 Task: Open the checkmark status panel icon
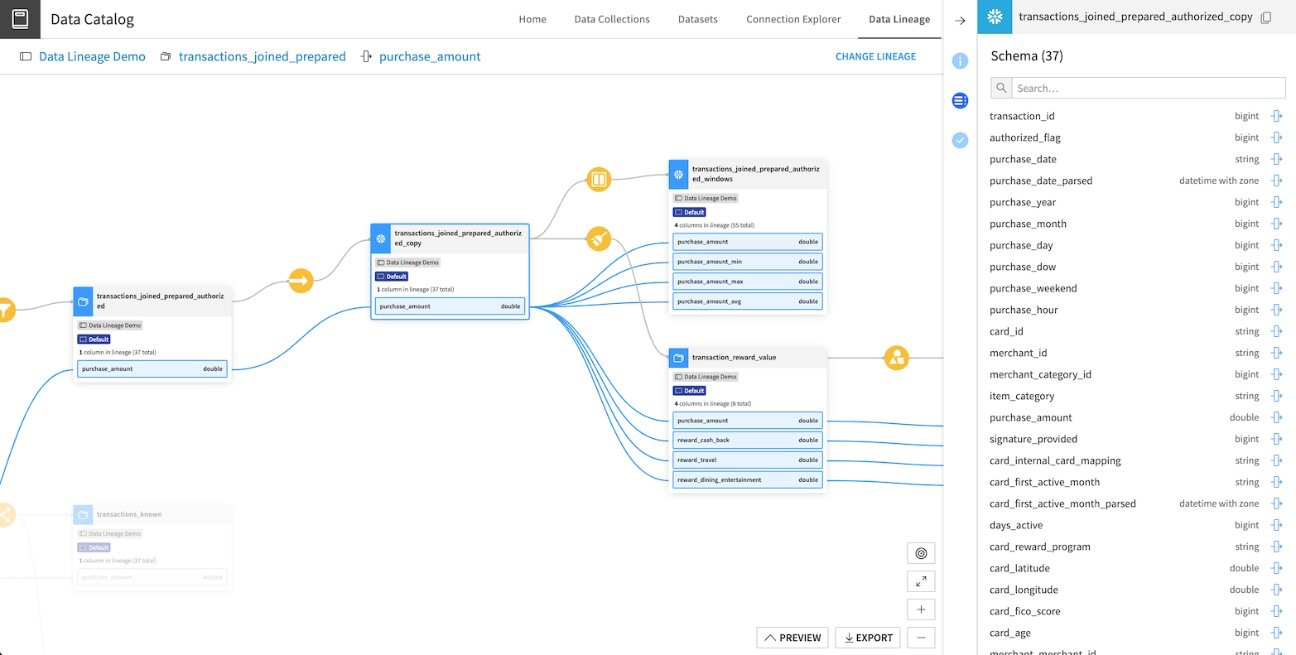(960, 141)
